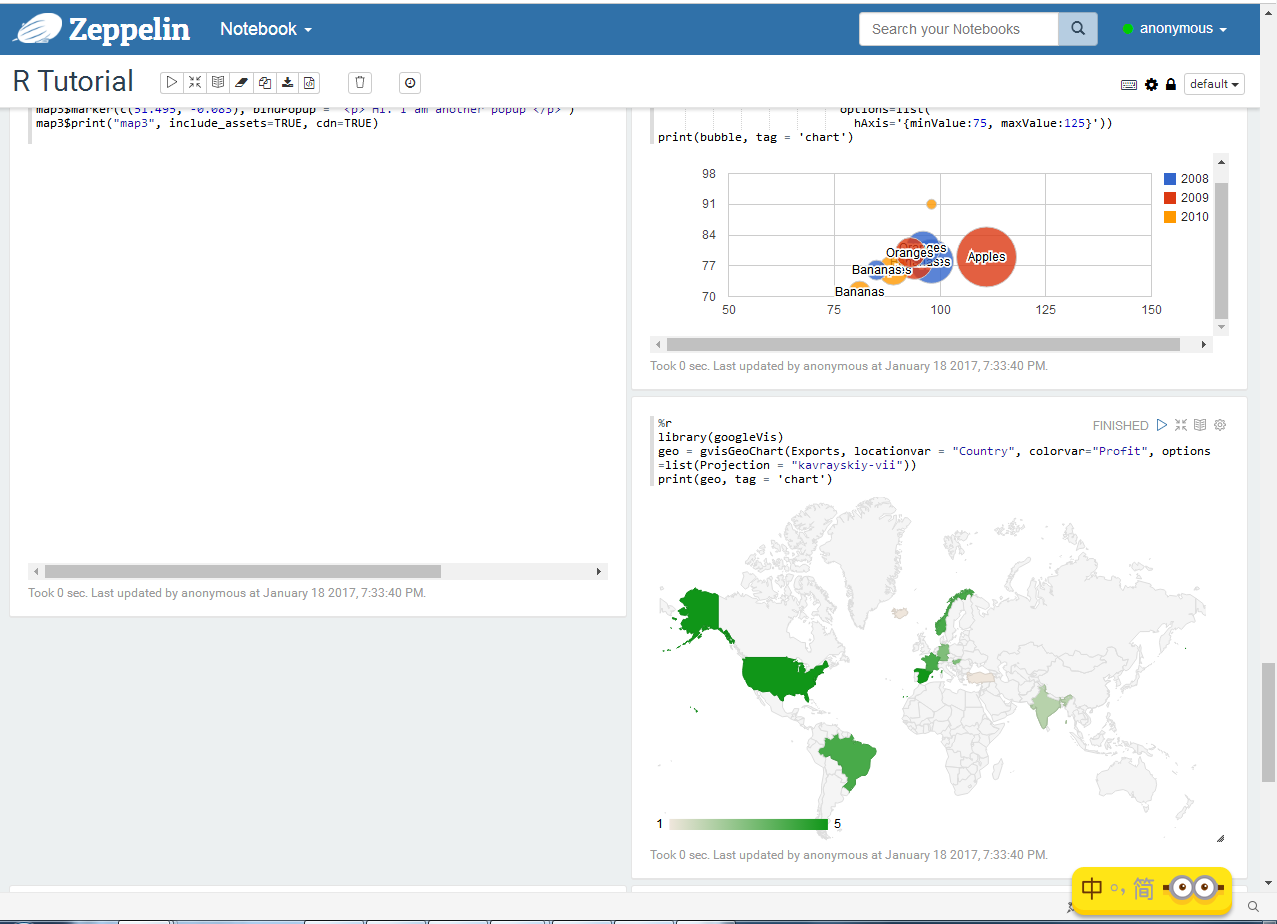
Task: Click the eraser icon to clear all output
Action: tap(241, 83)
